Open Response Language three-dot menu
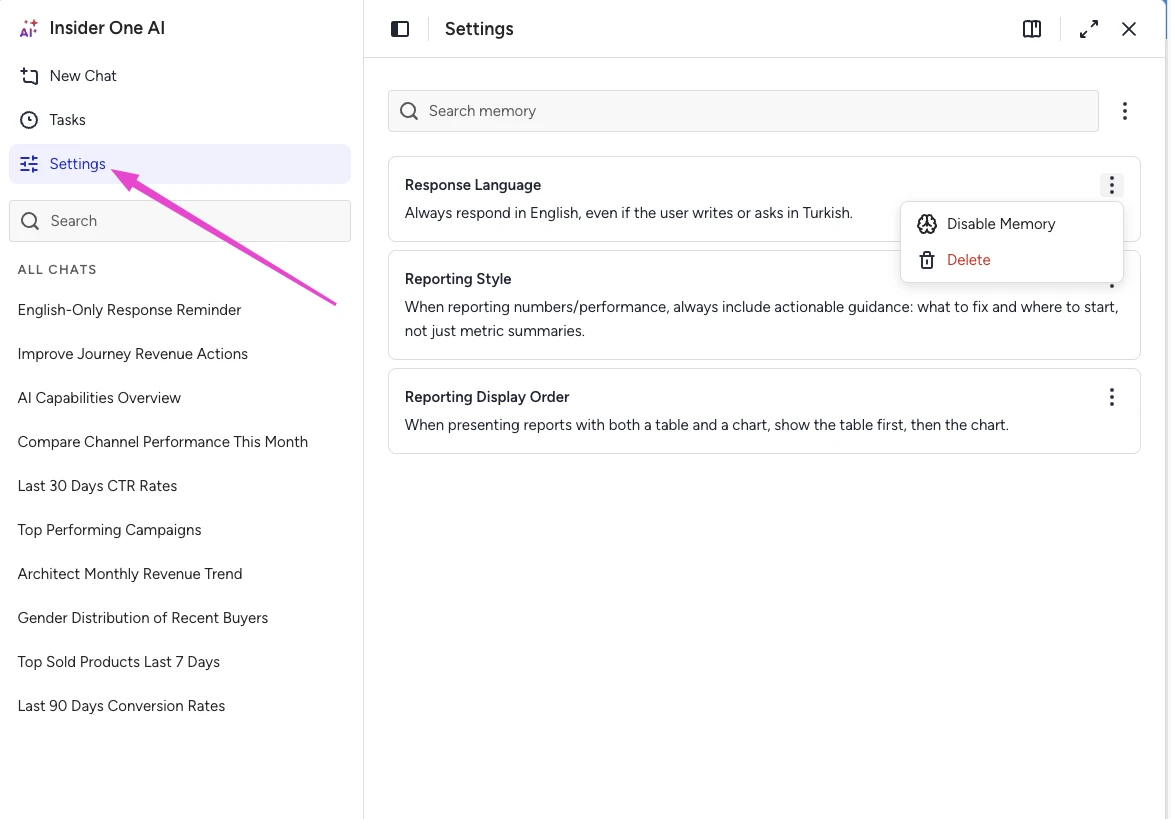Screen dimensions: 1171x819 point(1112,185)
